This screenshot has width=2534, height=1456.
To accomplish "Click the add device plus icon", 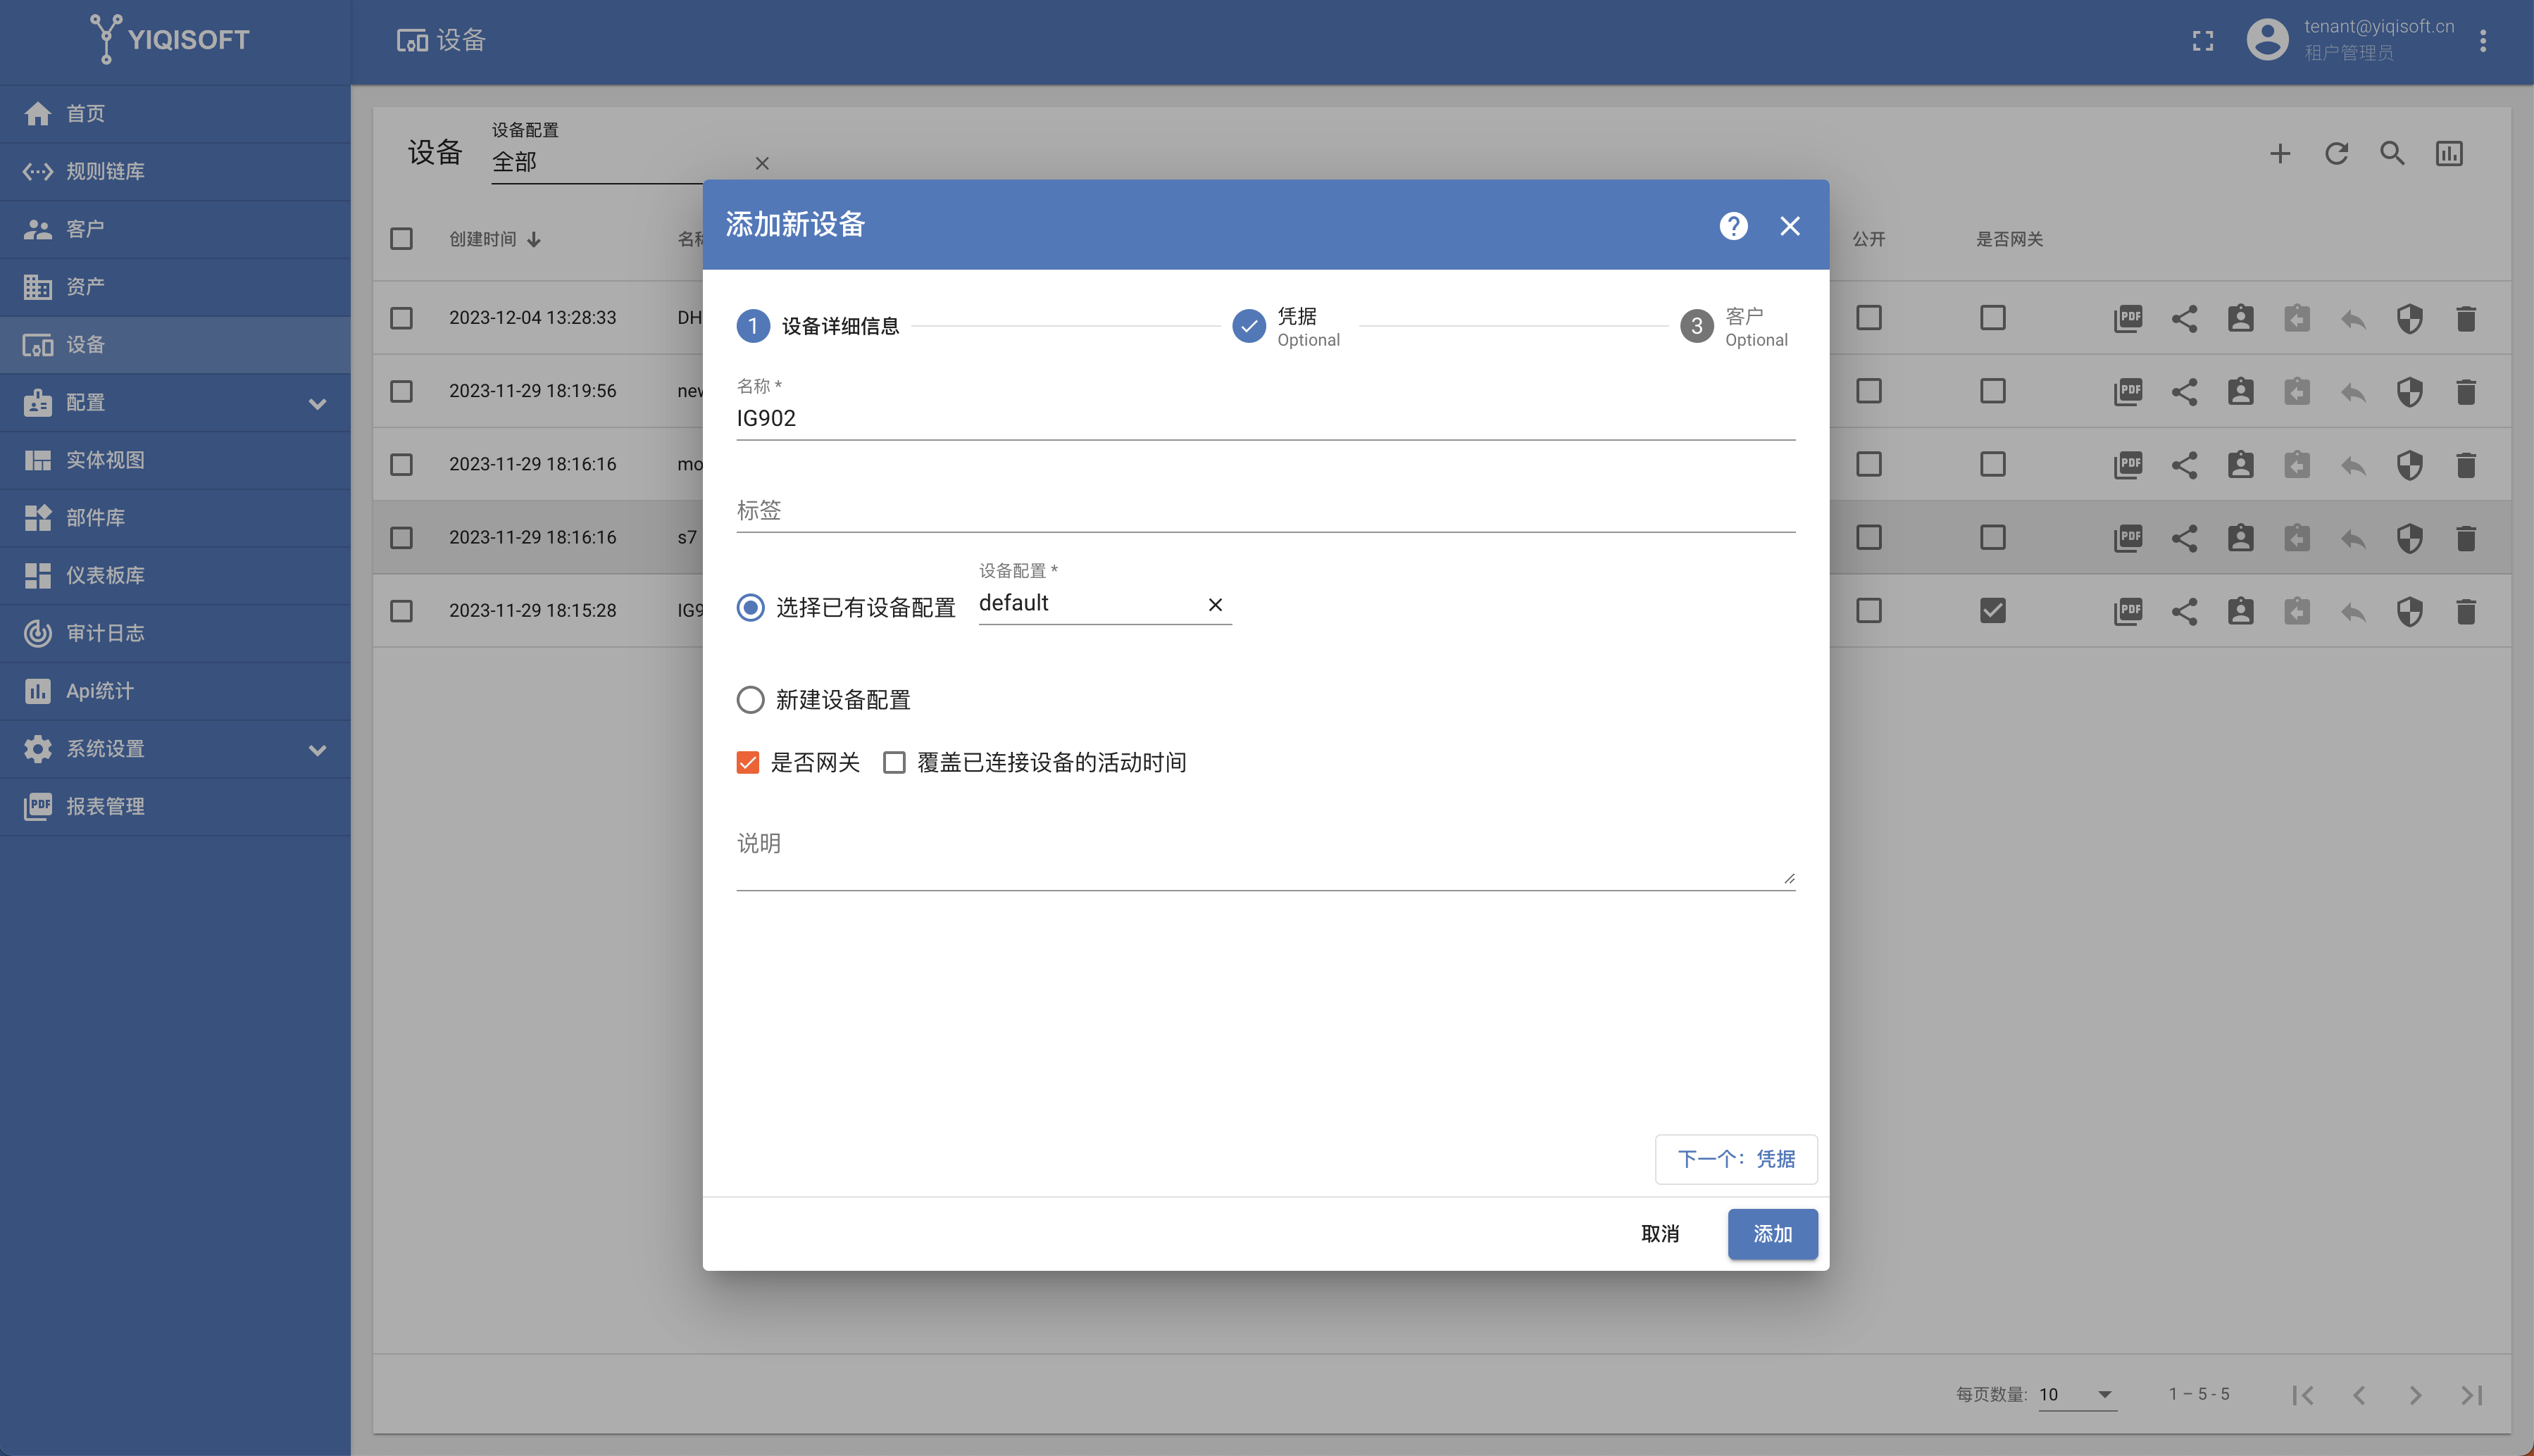I will tap(2279, 154).
